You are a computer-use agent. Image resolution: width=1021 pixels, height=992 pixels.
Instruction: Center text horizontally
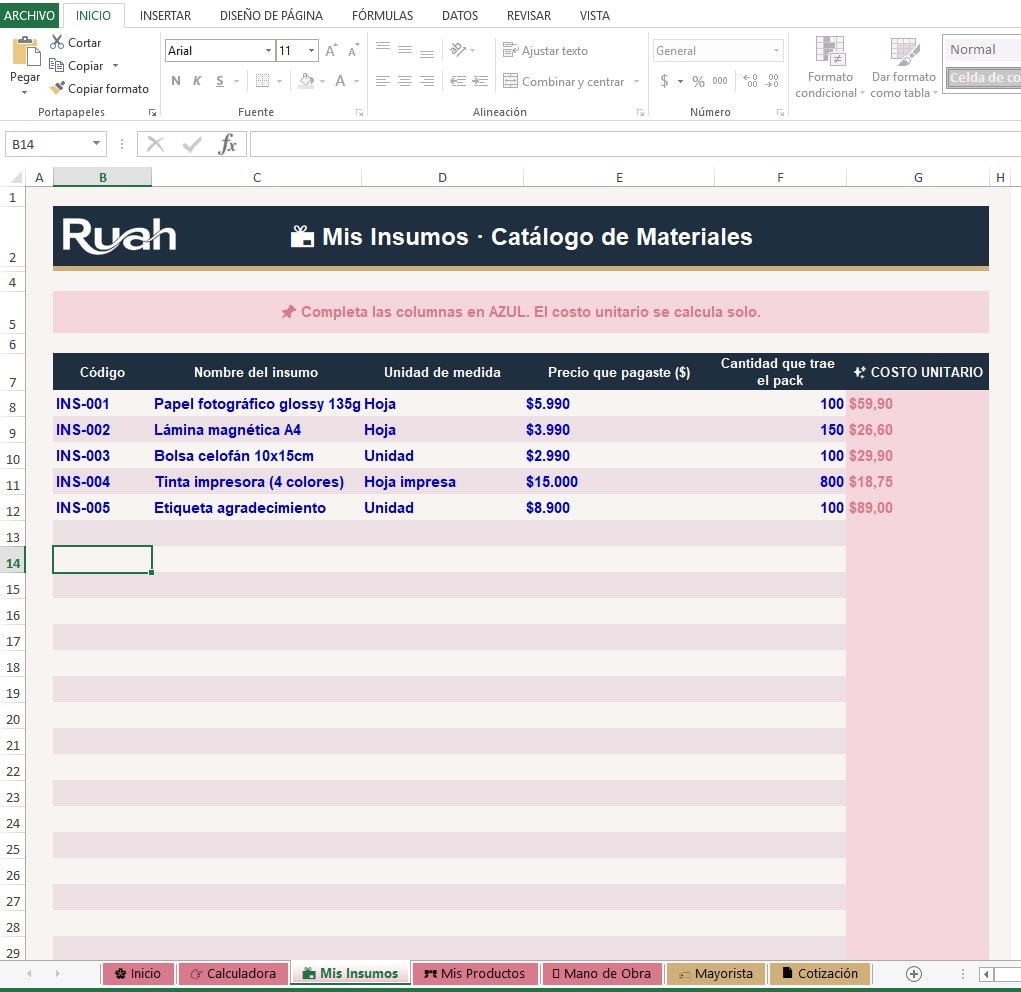pos(405,81)
